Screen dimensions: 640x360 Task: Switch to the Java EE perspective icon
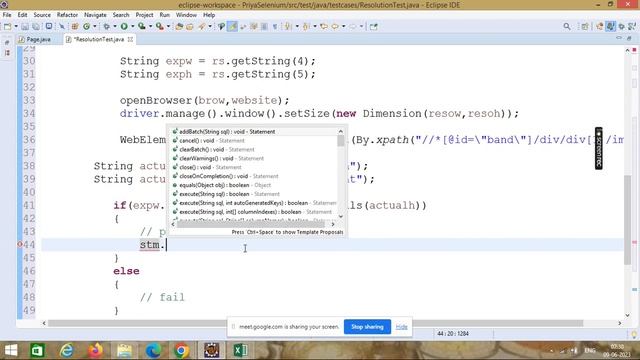coord(600,27)
